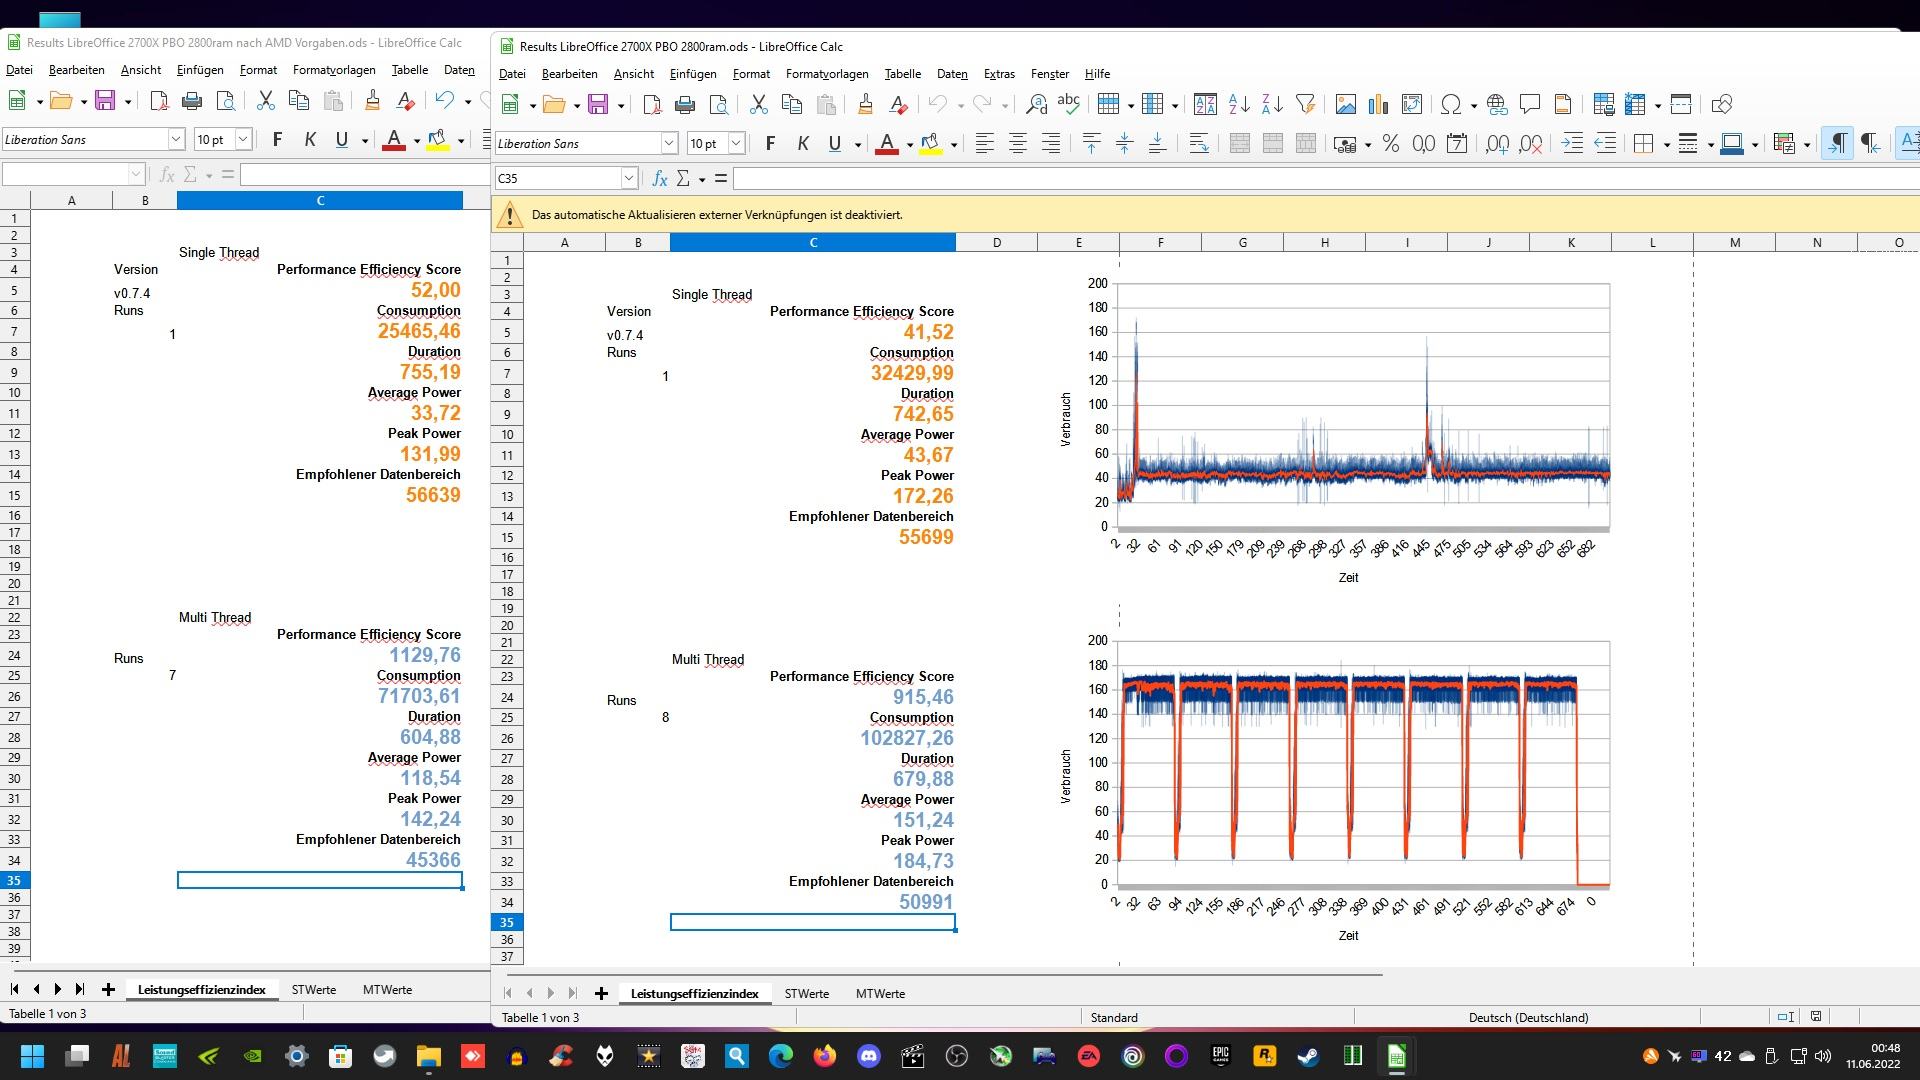Toggle Wrap Text button
Screen dimensions: 1920x1080
[1199, 143]
